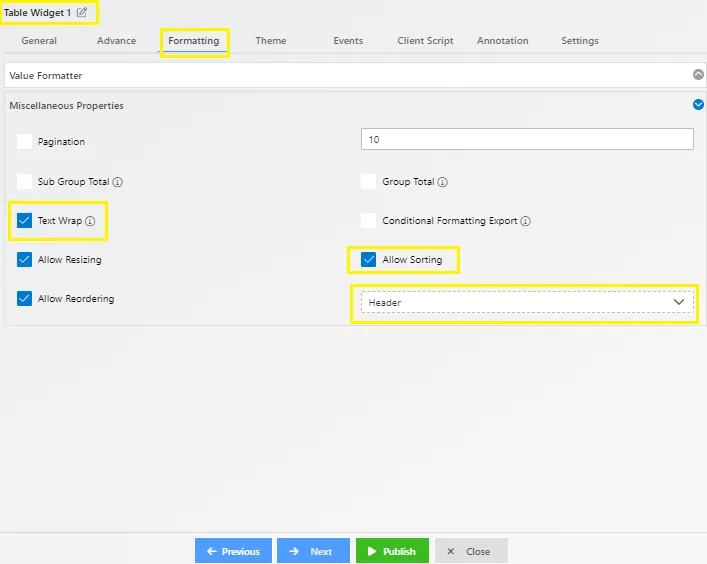This screenshot has height=564, width=707.
Task: Open the Annotation tab
Action: [x=503, y=41]
